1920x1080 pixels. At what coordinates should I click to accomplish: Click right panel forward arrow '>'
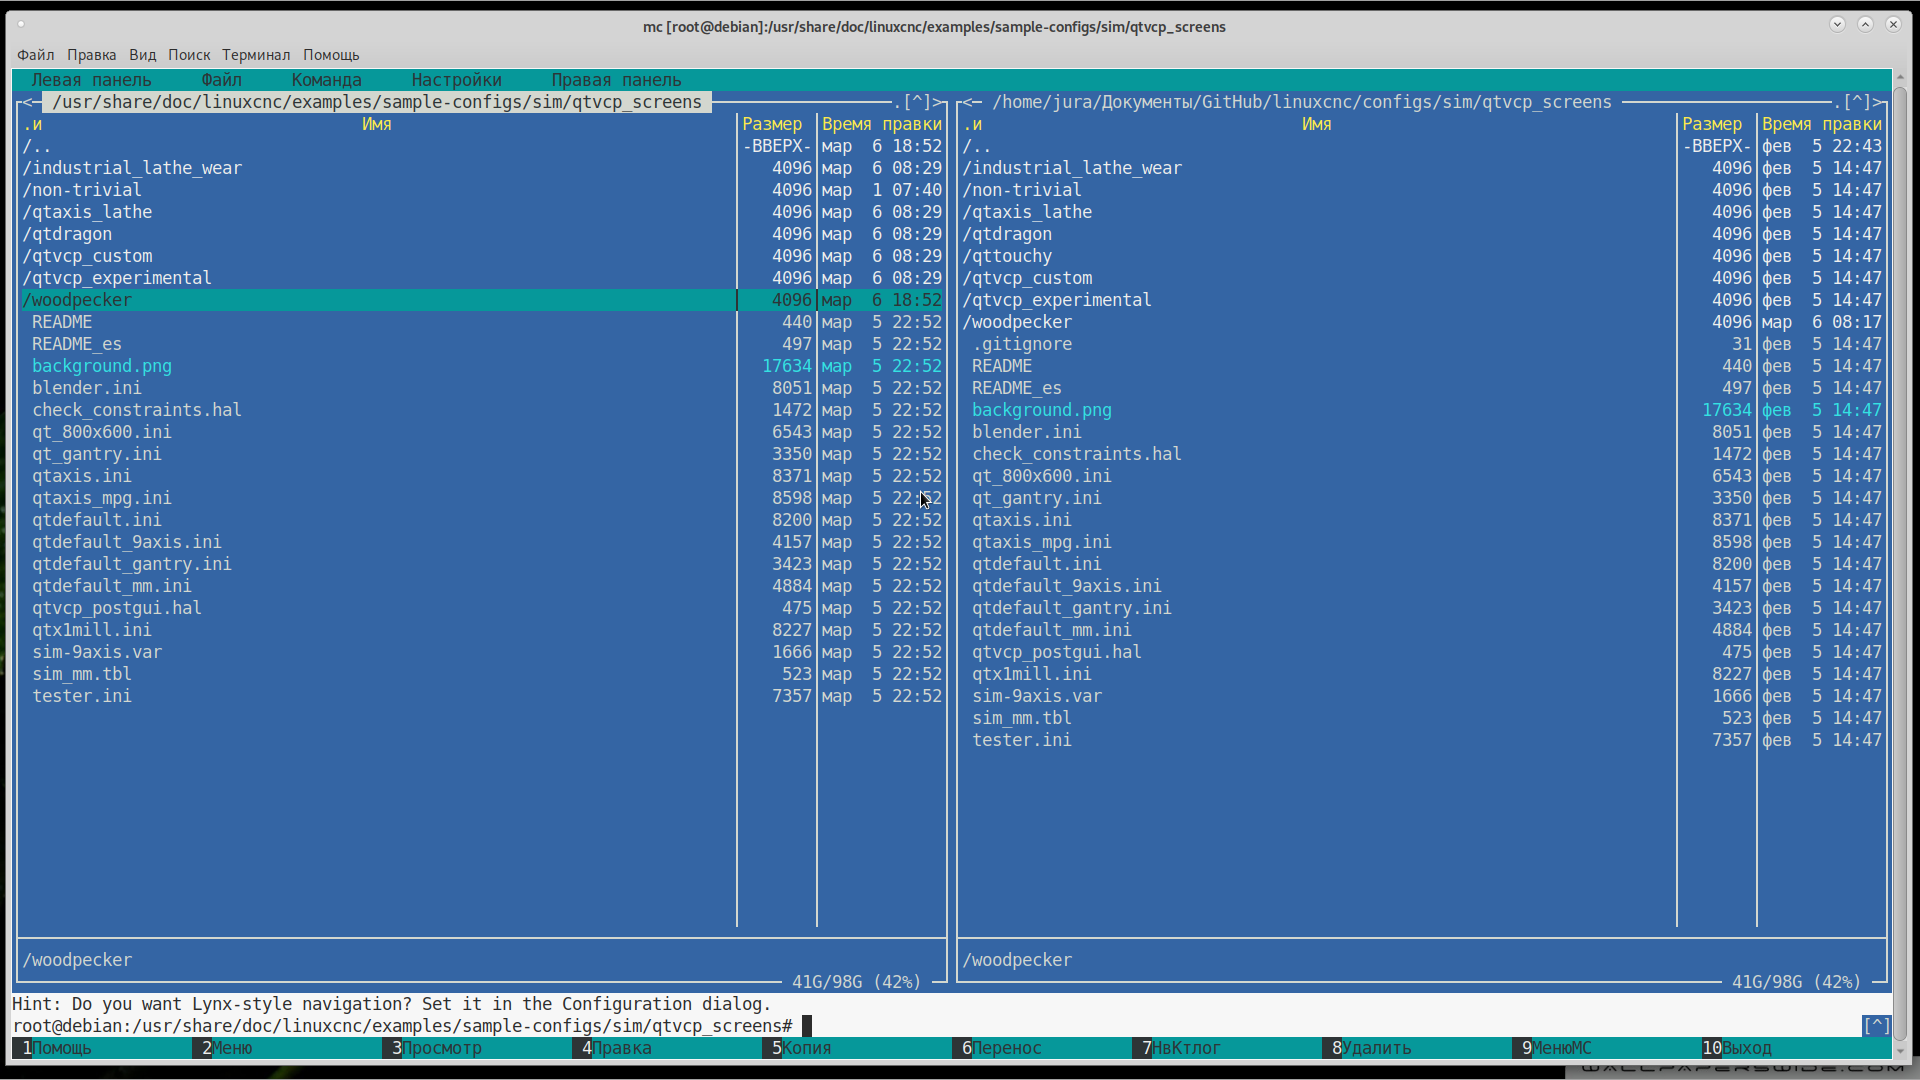click(x=1877, y=102)
